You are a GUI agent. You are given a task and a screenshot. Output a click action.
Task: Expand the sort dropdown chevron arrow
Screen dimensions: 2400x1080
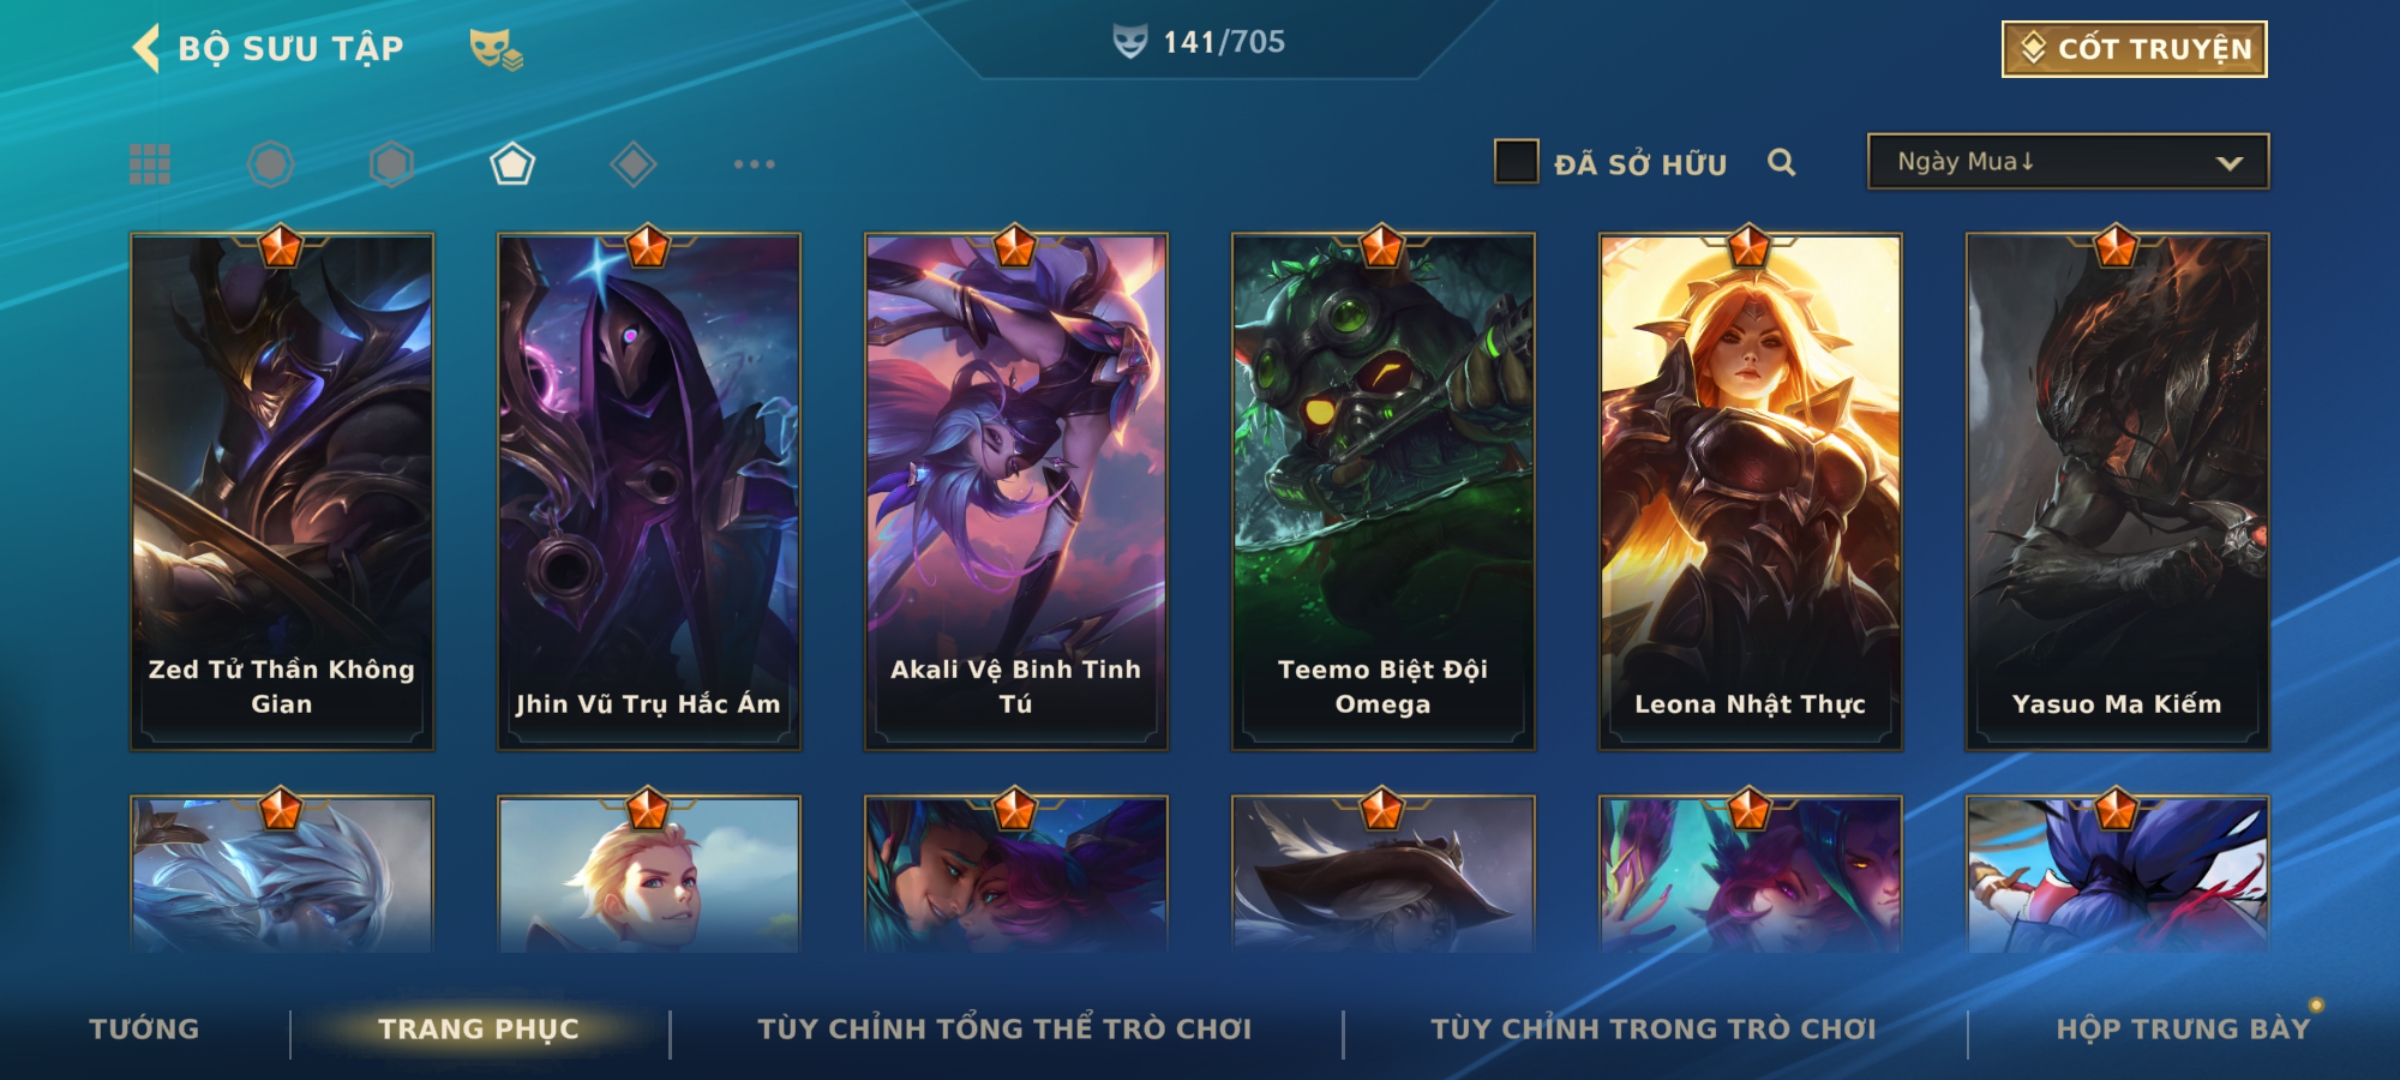pos(2229,163)
